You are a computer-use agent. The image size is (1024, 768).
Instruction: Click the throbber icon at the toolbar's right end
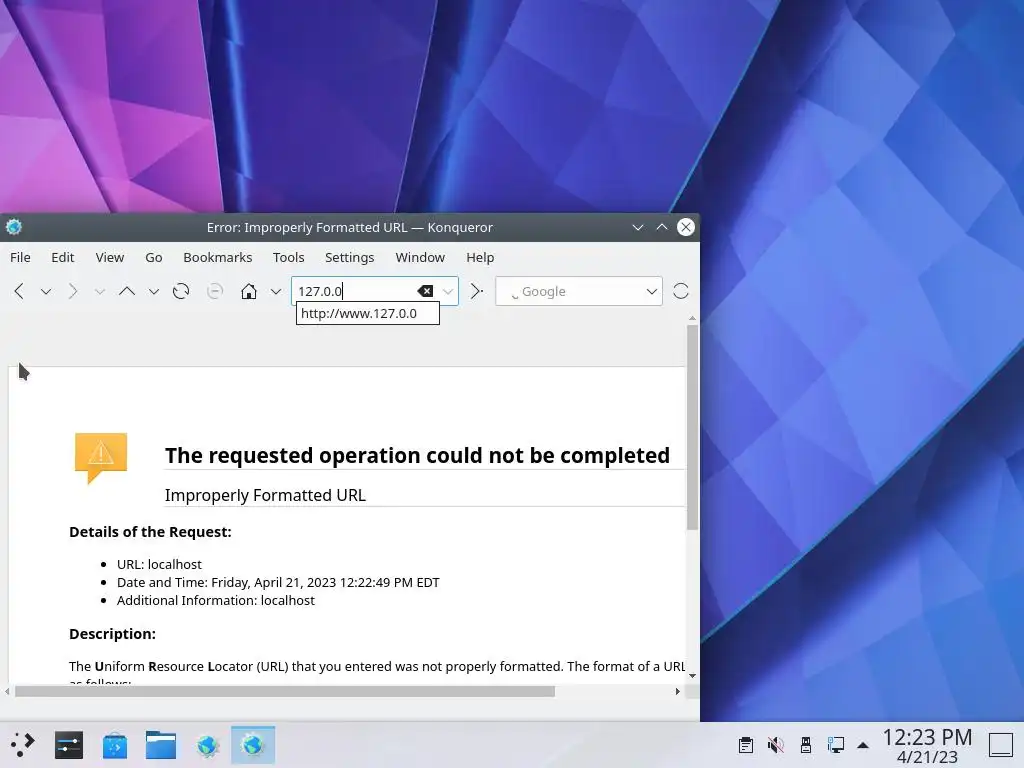pos(680,291)
